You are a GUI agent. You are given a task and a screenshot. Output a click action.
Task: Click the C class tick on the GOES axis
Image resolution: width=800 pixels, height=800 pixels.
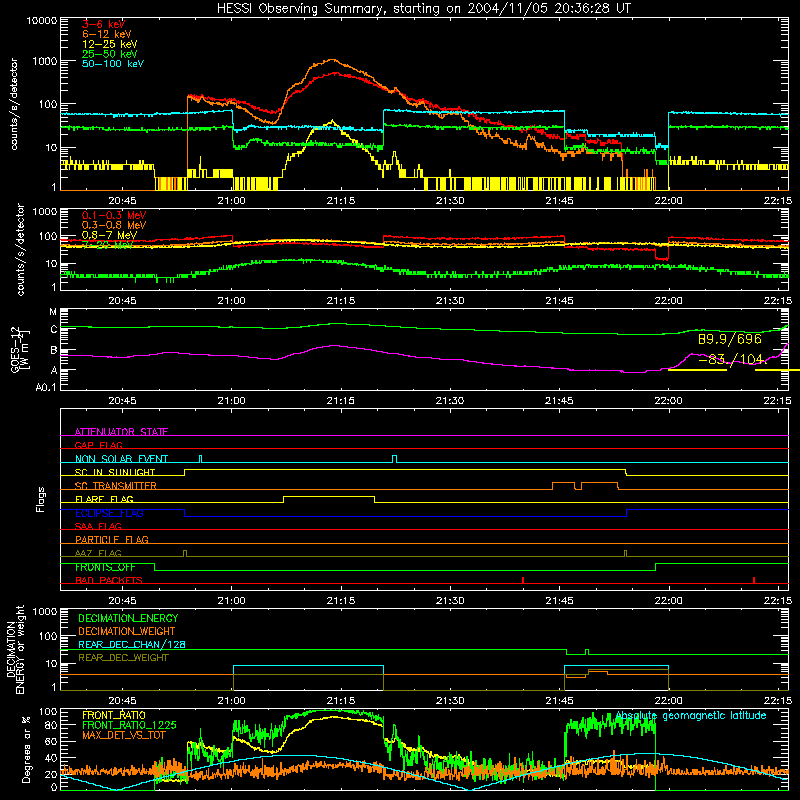[x=54, y=330]
